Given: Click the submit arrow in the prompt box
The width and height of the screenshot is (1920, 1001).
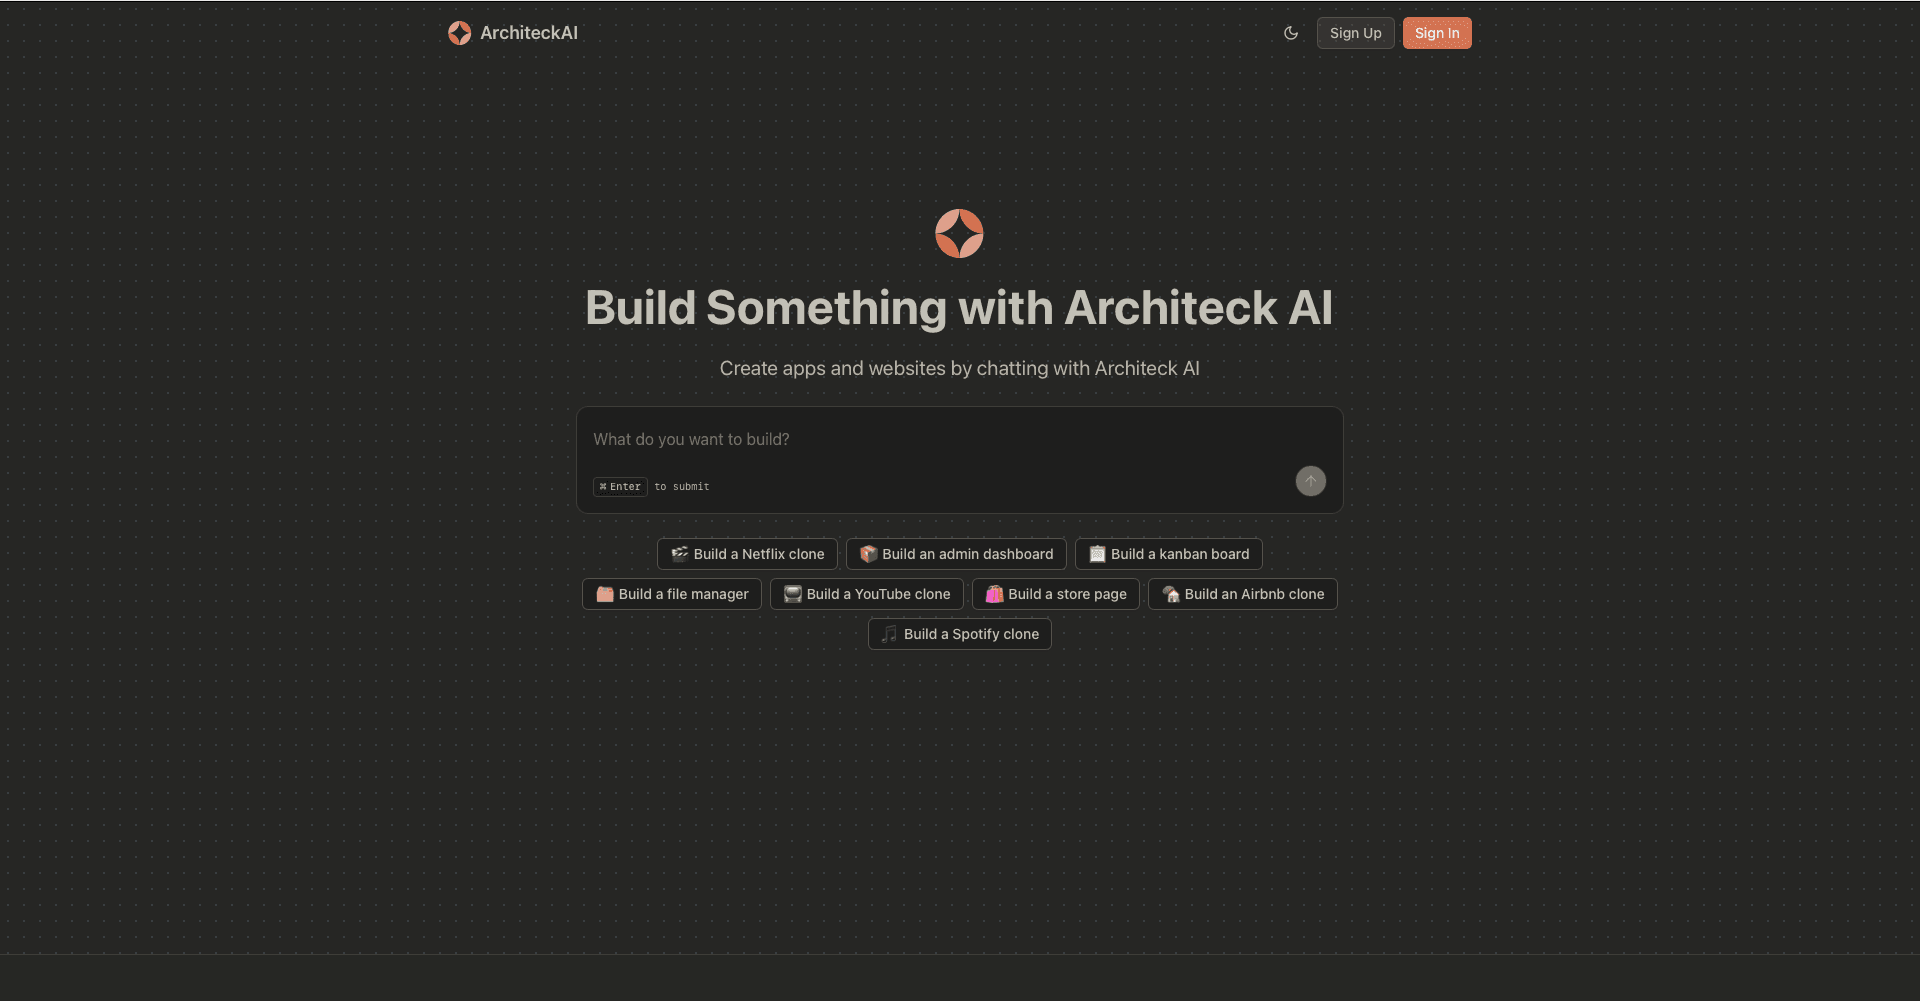Looking at the screenshot, I should pos(1310,481).
